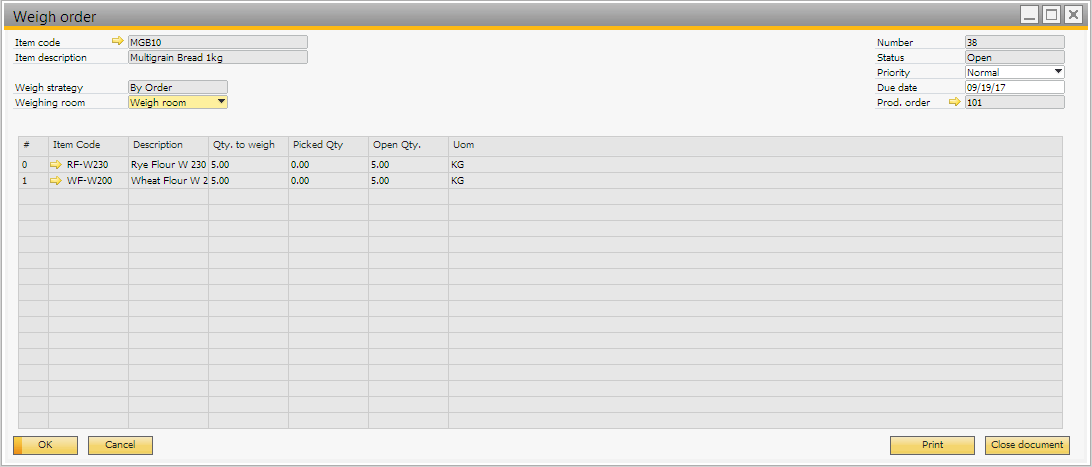Screen dimensions: 1092x467
Task: Click the Due date field
Action: click(1013, 87)
